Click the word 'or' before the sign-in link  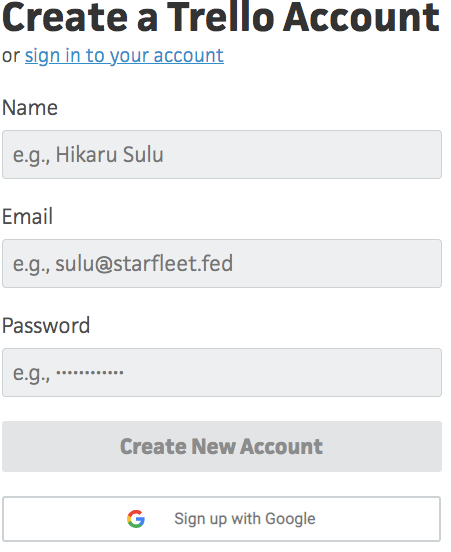pos(11,56)
